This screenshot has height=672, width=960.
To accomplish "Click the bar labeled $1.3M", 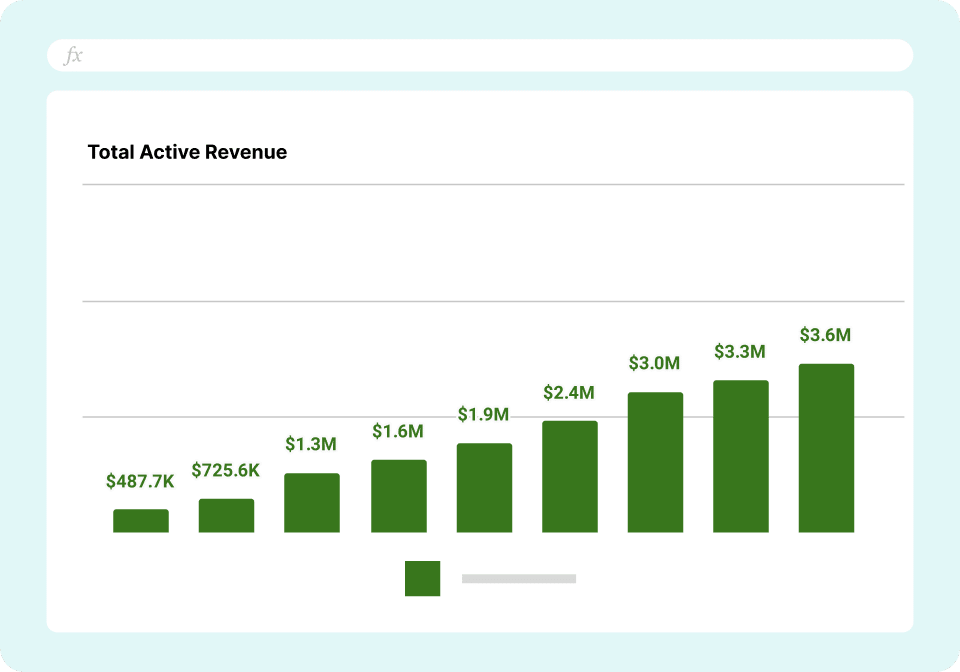I will pyautogui.click(x=312, y=503).
